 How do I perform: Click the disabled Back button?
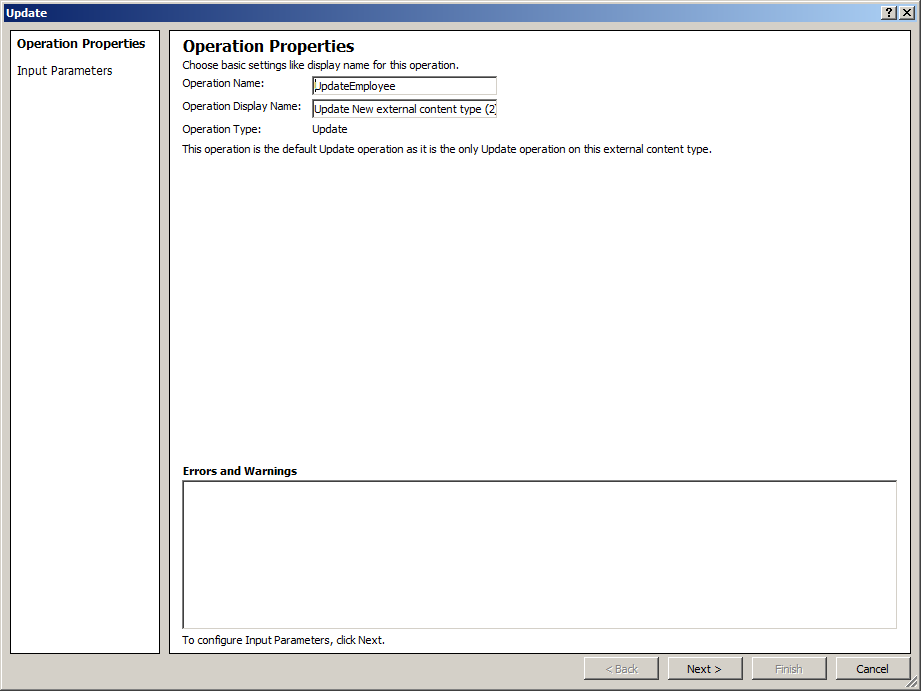pyautogui.click(x=621, y=669)
